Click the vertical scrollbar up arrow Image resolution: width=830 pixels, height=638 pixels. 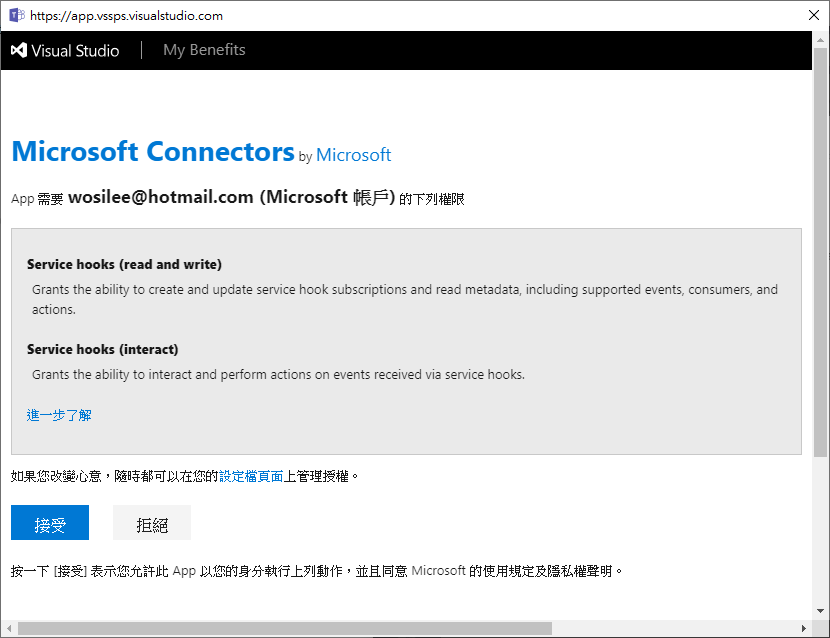[x=820, y=40]
